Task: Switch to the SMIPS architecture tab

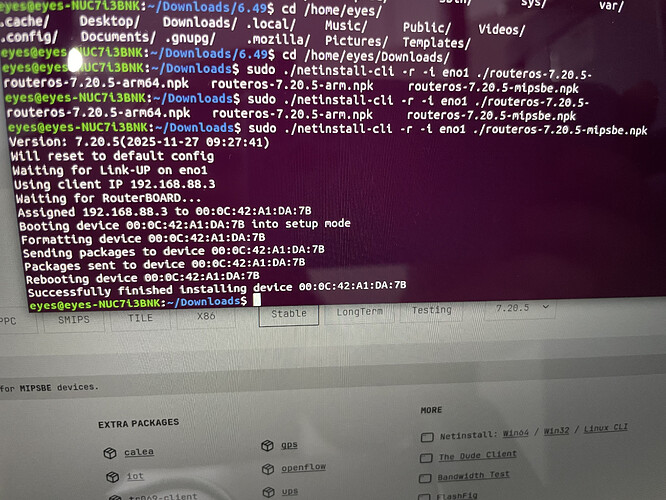Action: tap(74, 320)
